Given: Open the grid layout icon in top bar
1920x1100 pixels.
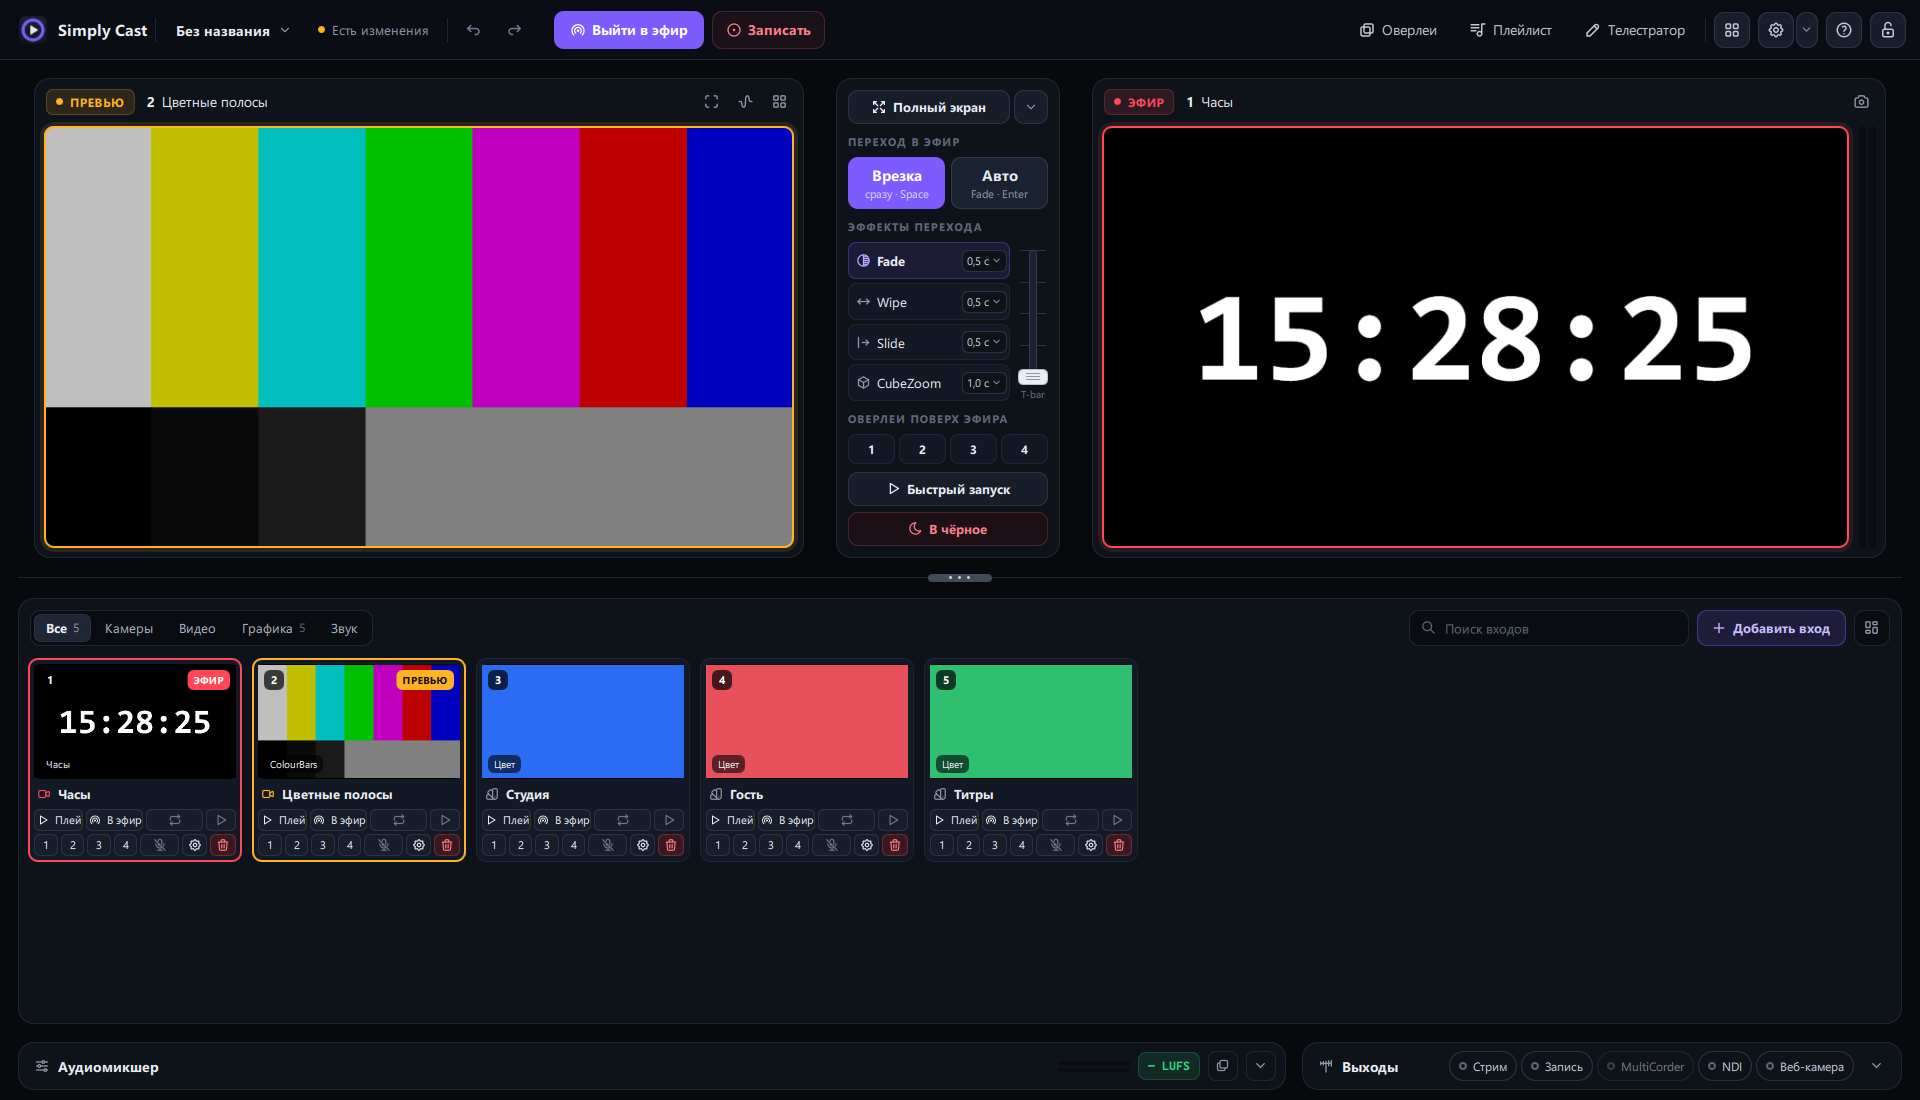Looking at the screenshot, I should (x=1732, y=30).
